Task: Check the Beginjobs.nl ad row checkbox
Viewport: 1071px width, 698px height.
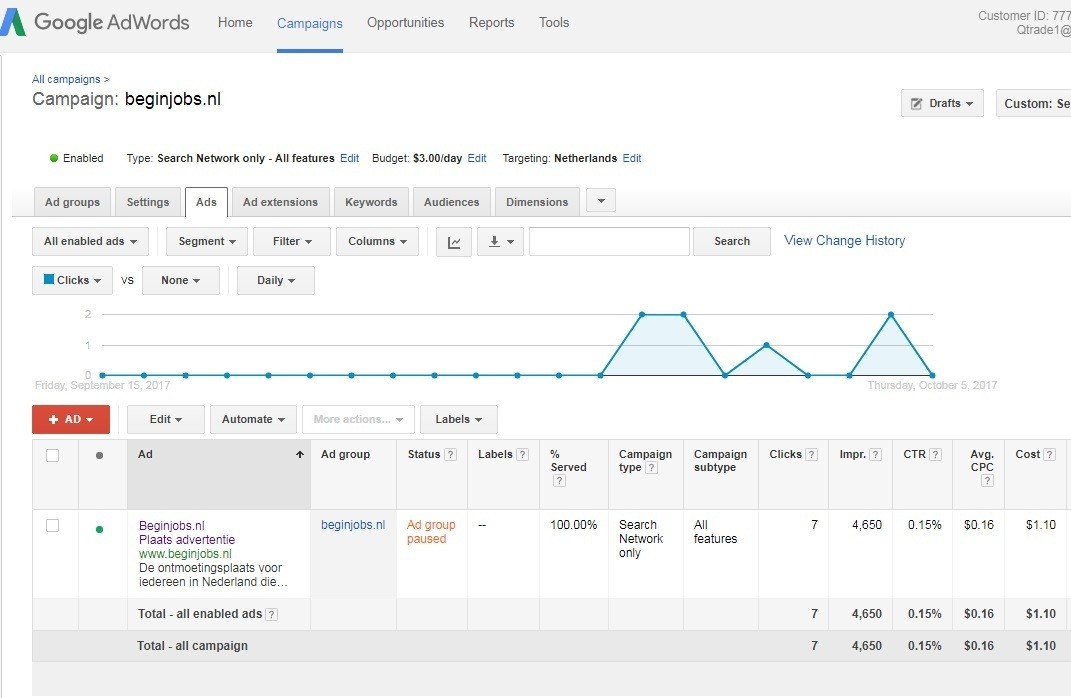Action: pos(53,526)
